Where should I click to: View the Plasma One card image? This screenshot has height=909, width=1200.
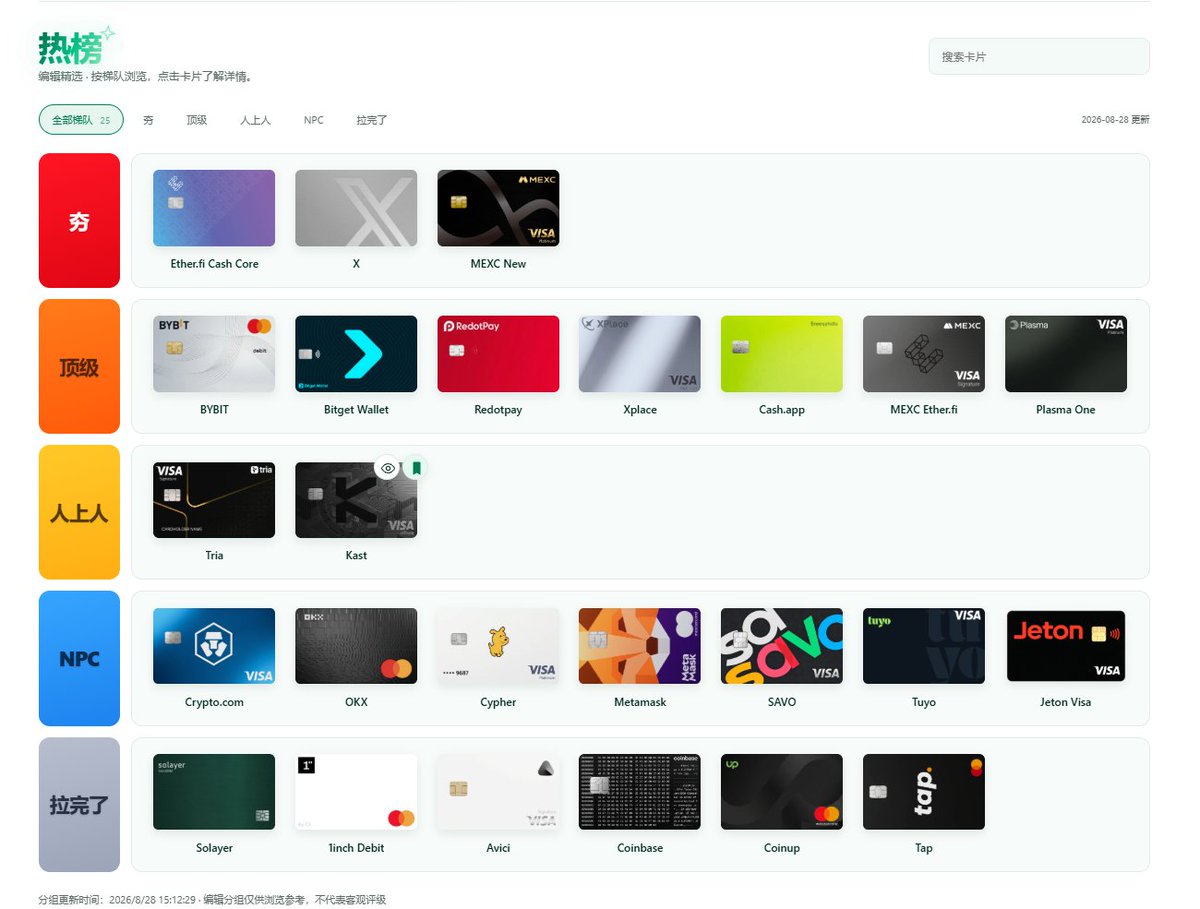(1066, 354)
